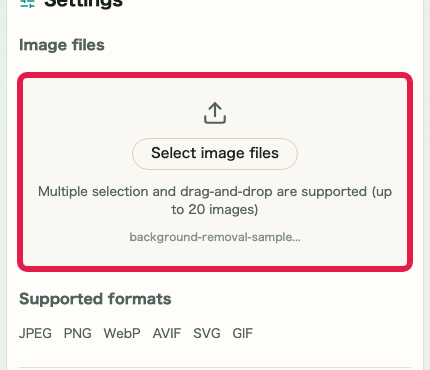The height and width of the screenshot is (370, 430).
Task: Click the Image files section label
Action: 62,45
